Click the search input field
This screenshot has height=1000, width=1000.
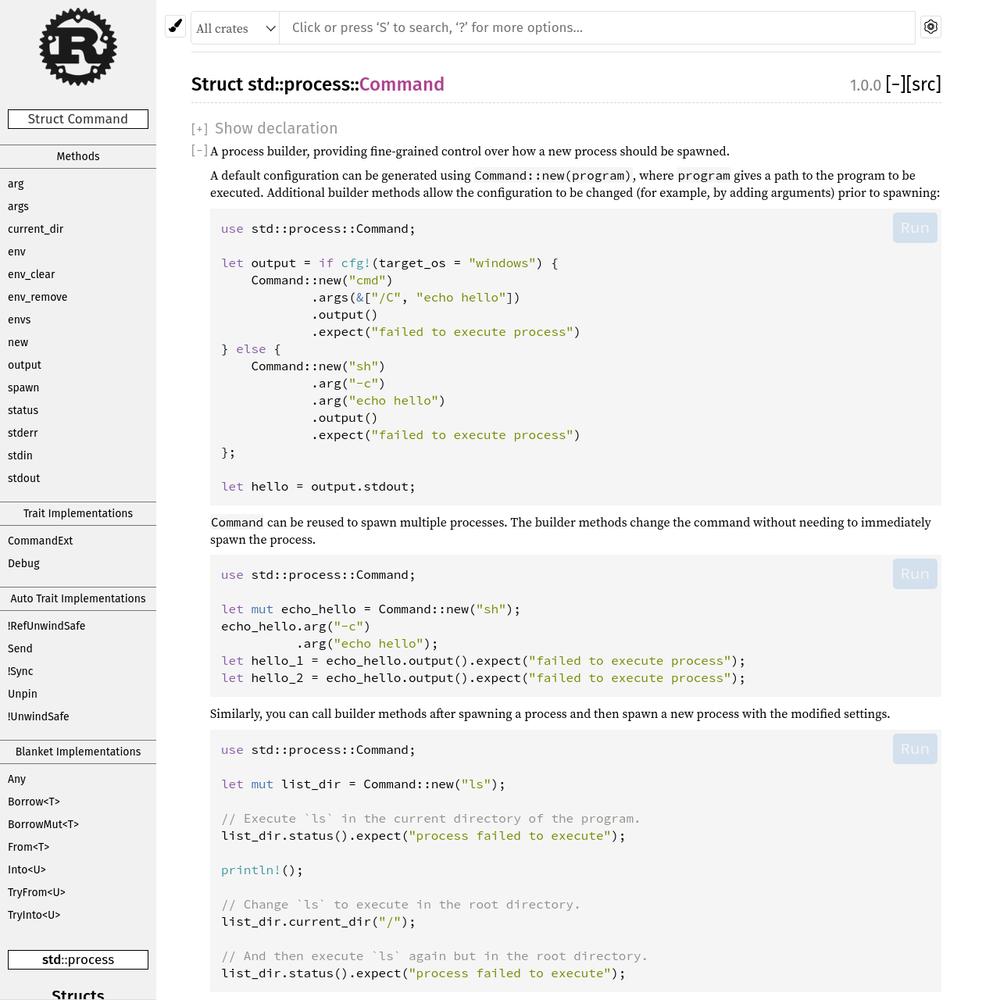[x=597, y=27]
